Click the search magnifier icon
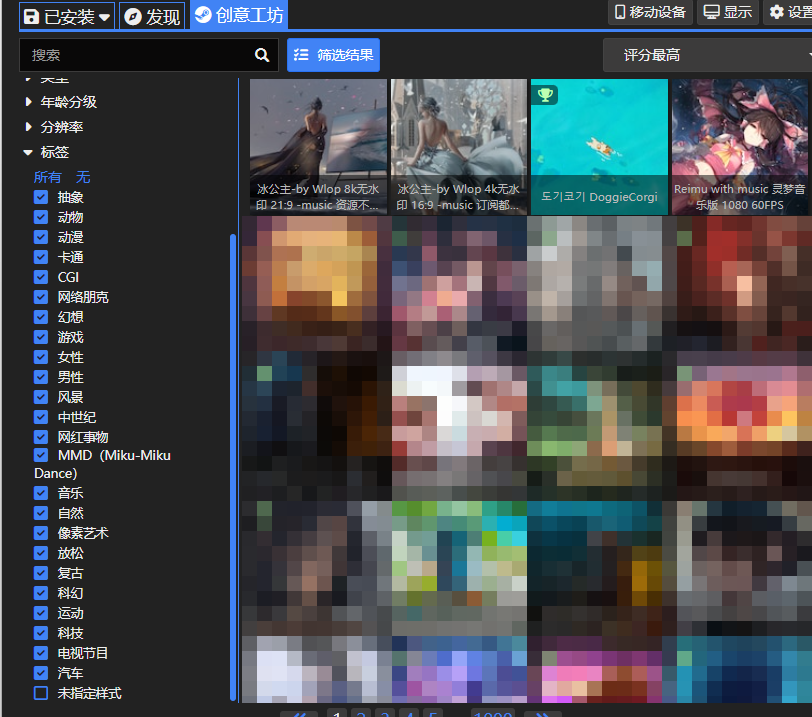This screenshot has height=717, width=812. [x=262, y=55]
